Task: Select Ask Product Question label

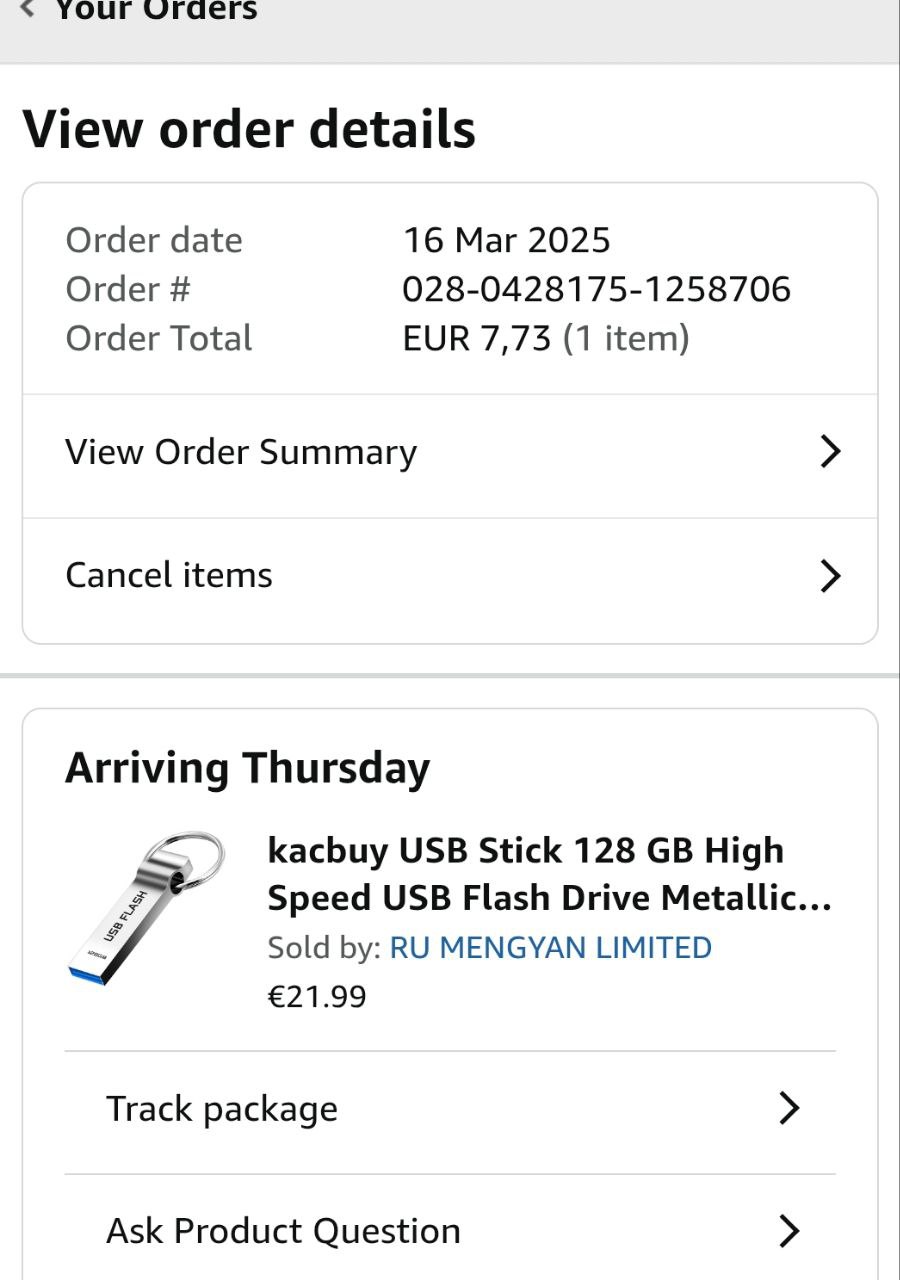Action: [283, 1231]
